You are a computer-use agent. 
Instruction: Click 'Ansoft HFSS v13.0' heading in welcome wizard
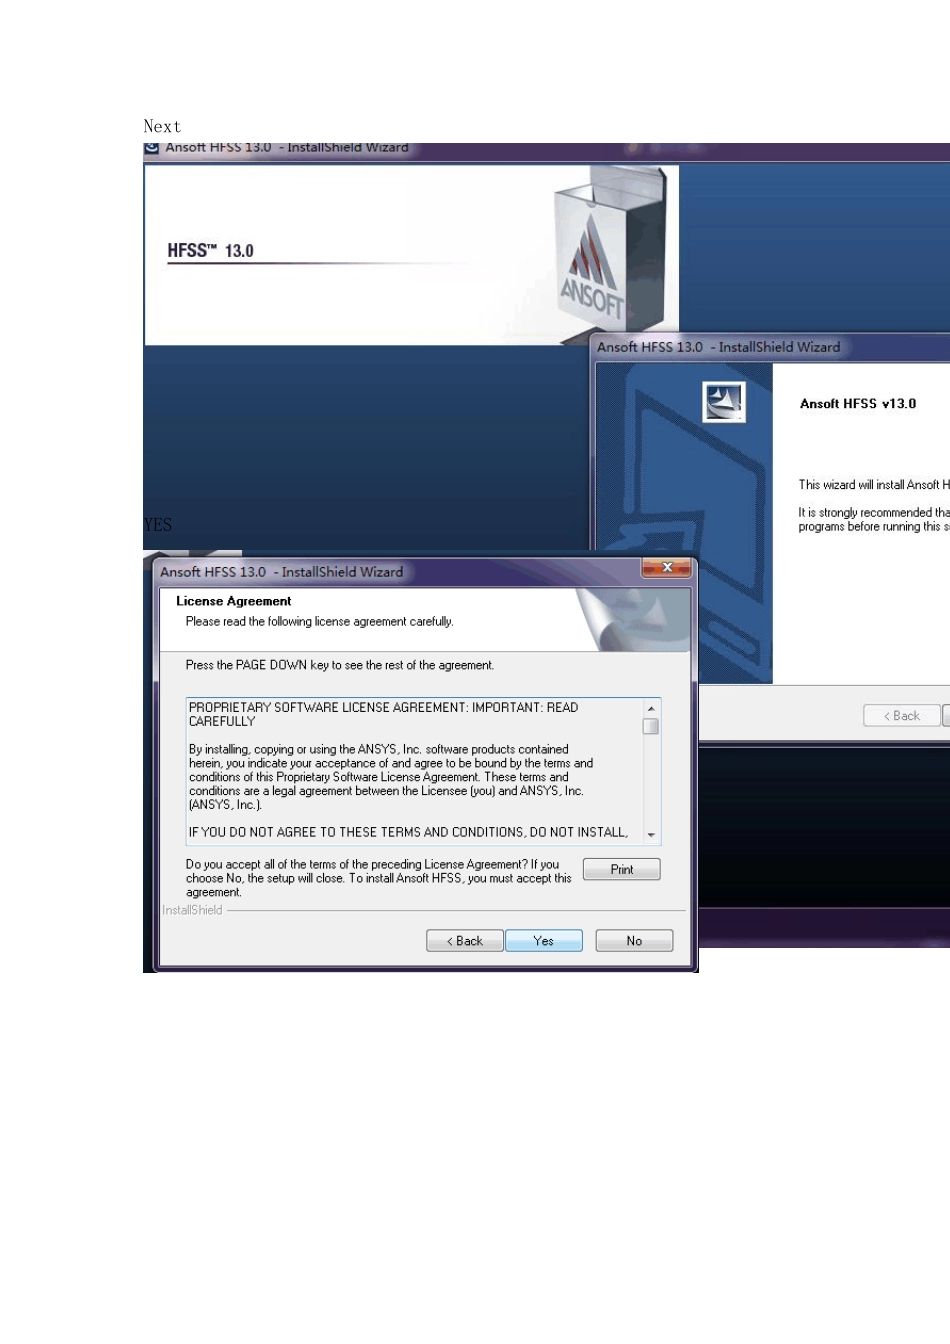point(858,404)
